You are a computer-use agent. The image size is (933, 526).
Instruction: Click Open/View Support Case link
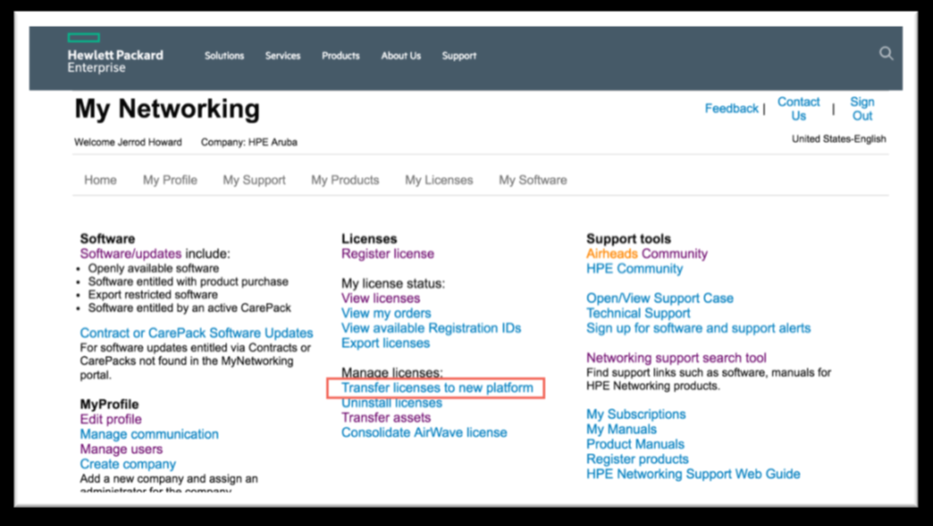click(659, 298)
